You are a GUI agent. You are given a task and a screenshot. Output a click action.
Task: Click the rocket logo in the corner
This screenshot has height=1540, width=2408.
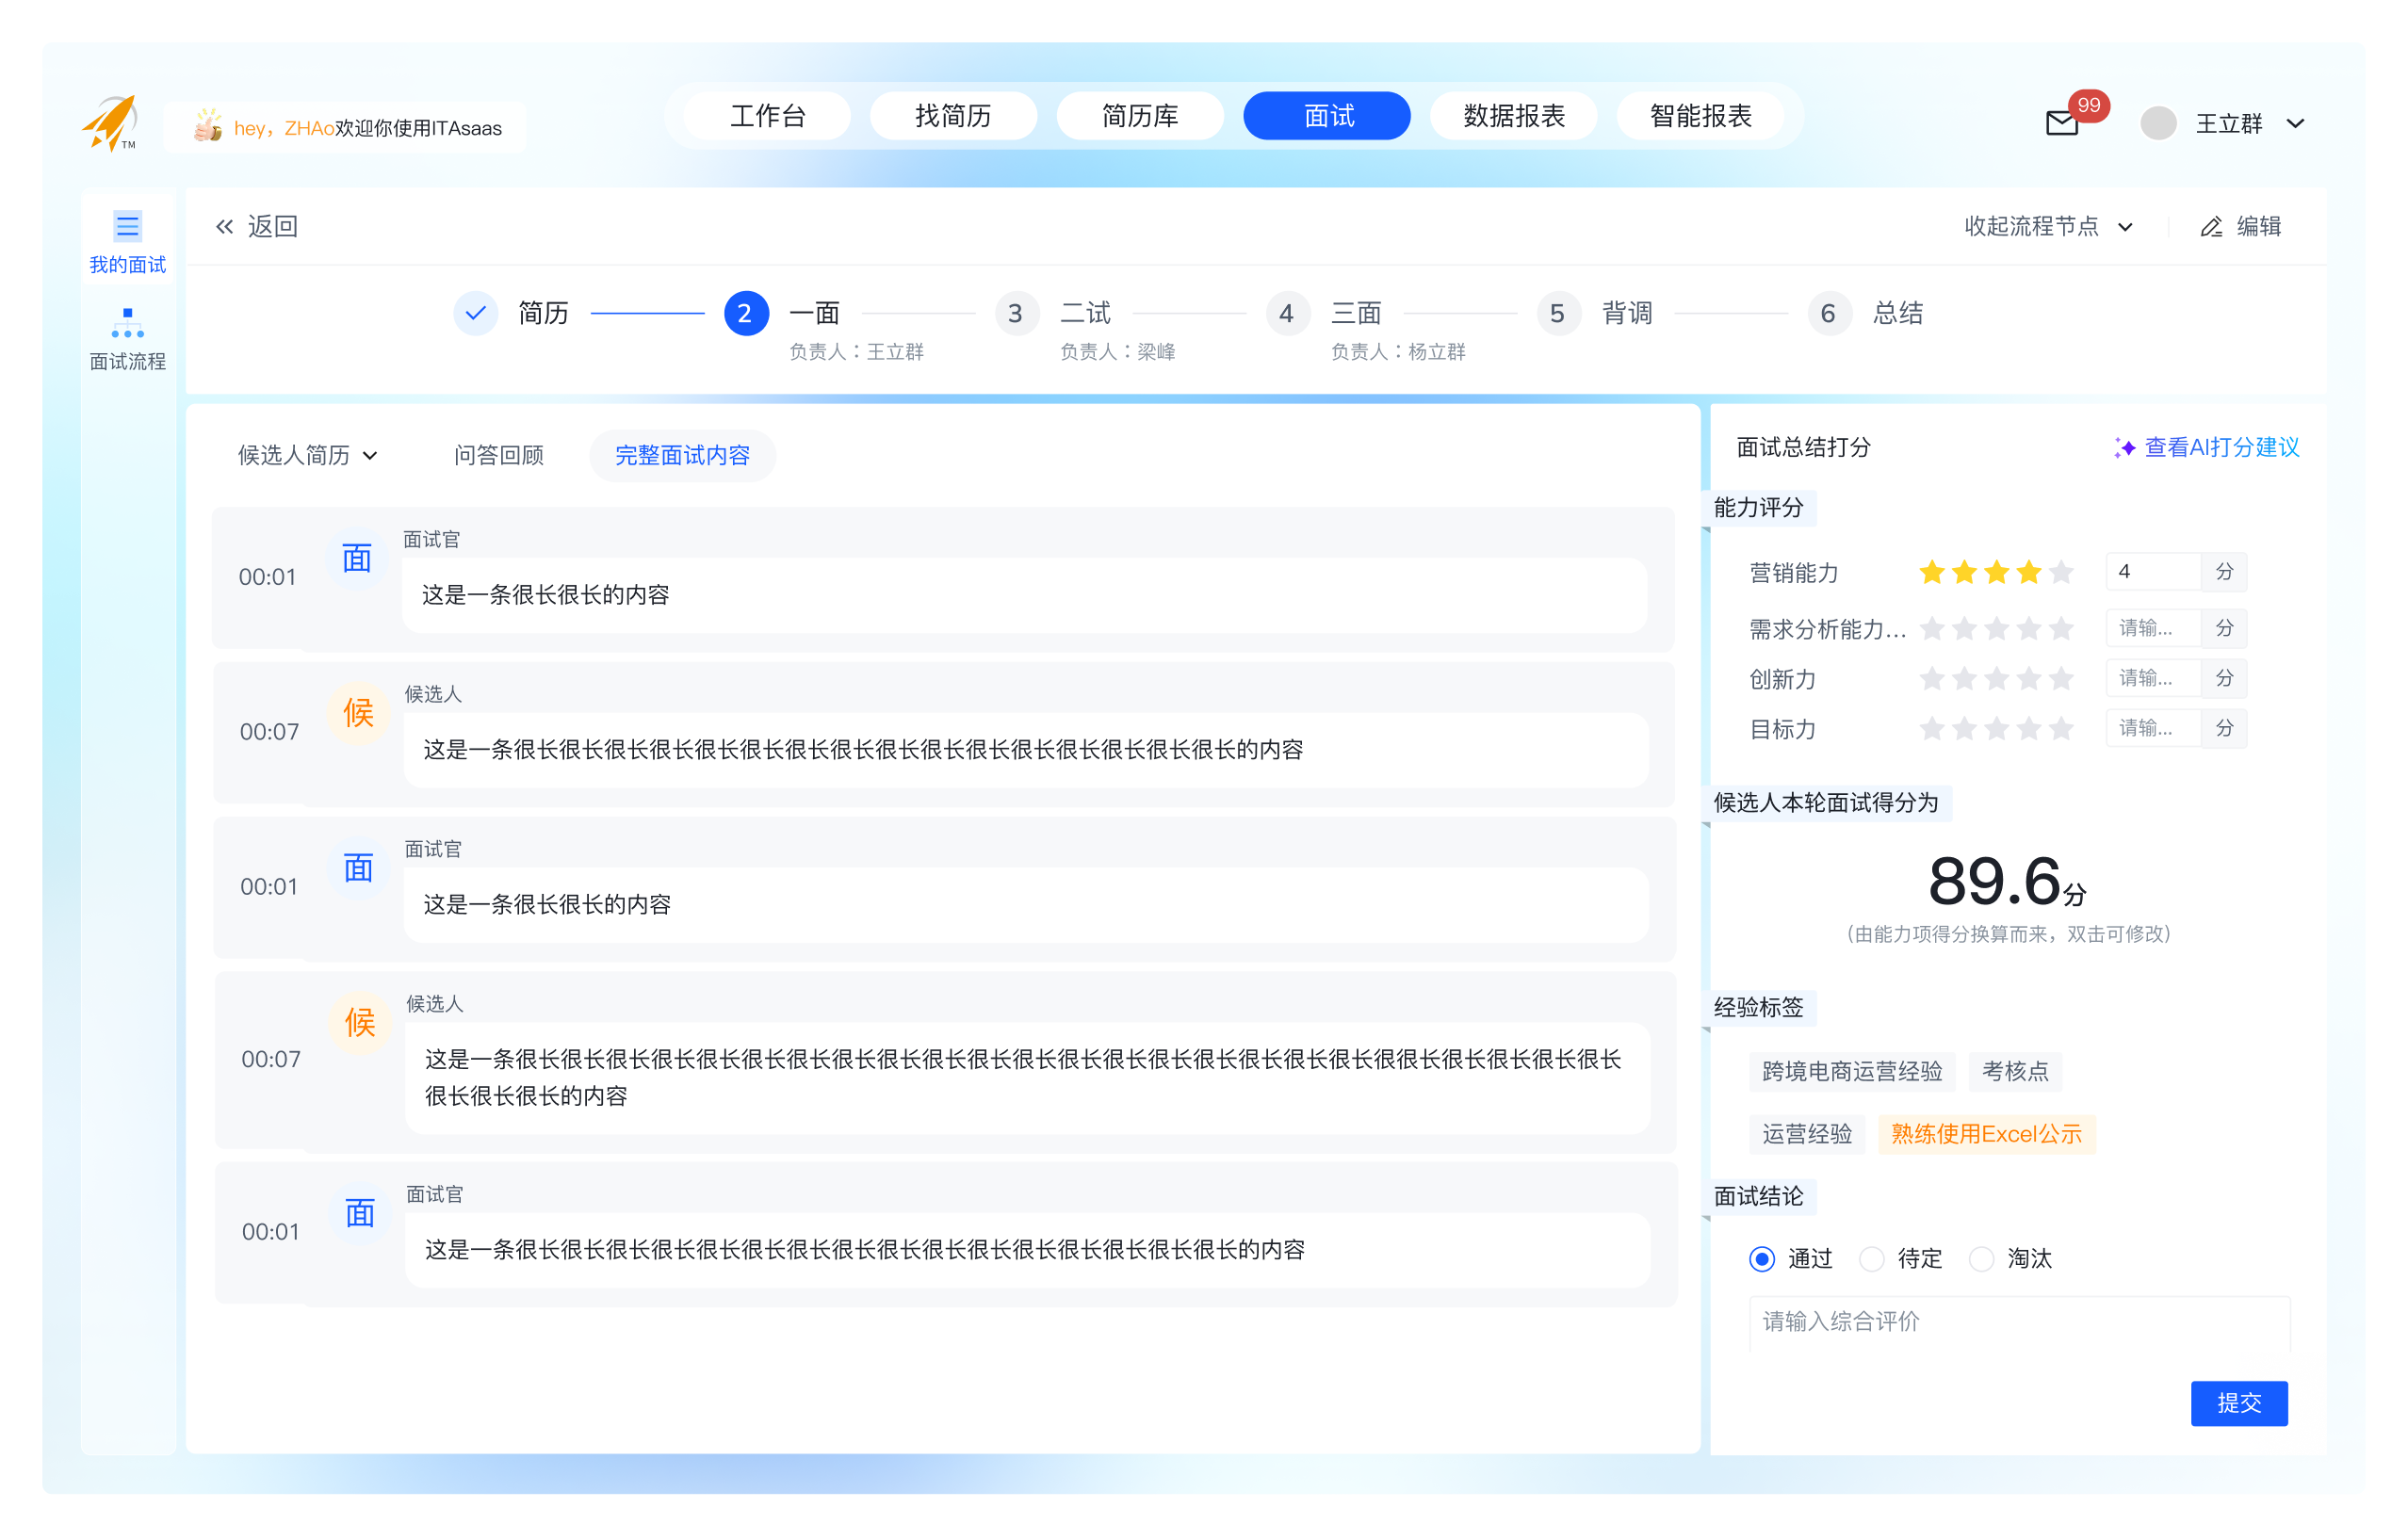pyautogui.click(x=112, y=120)
